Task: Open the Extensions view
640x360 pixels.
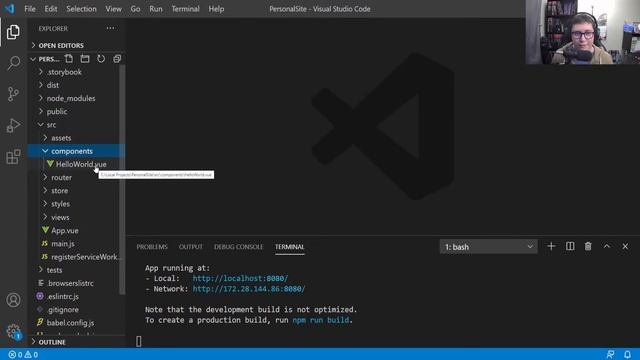Action: pyautogui.click(x=13, y=157)
